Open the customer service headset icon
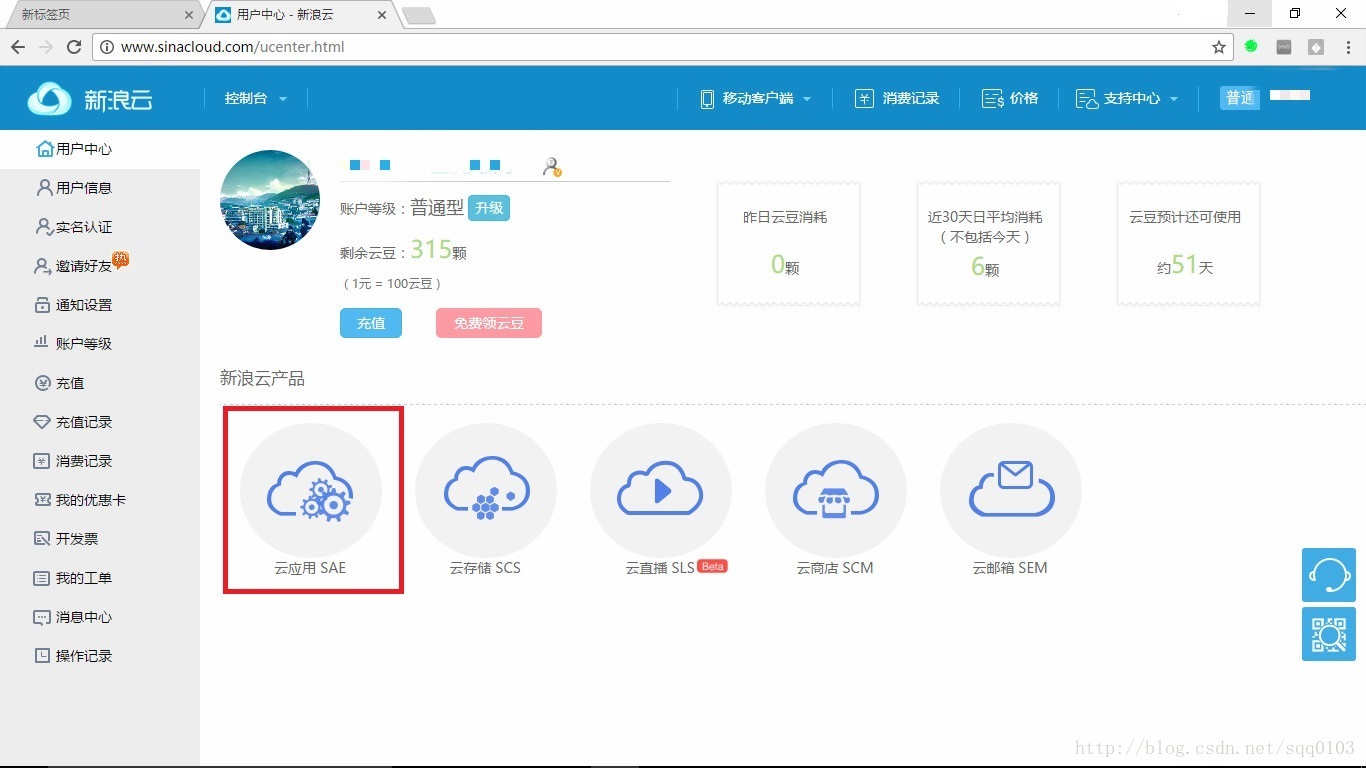 [1329, 575]
